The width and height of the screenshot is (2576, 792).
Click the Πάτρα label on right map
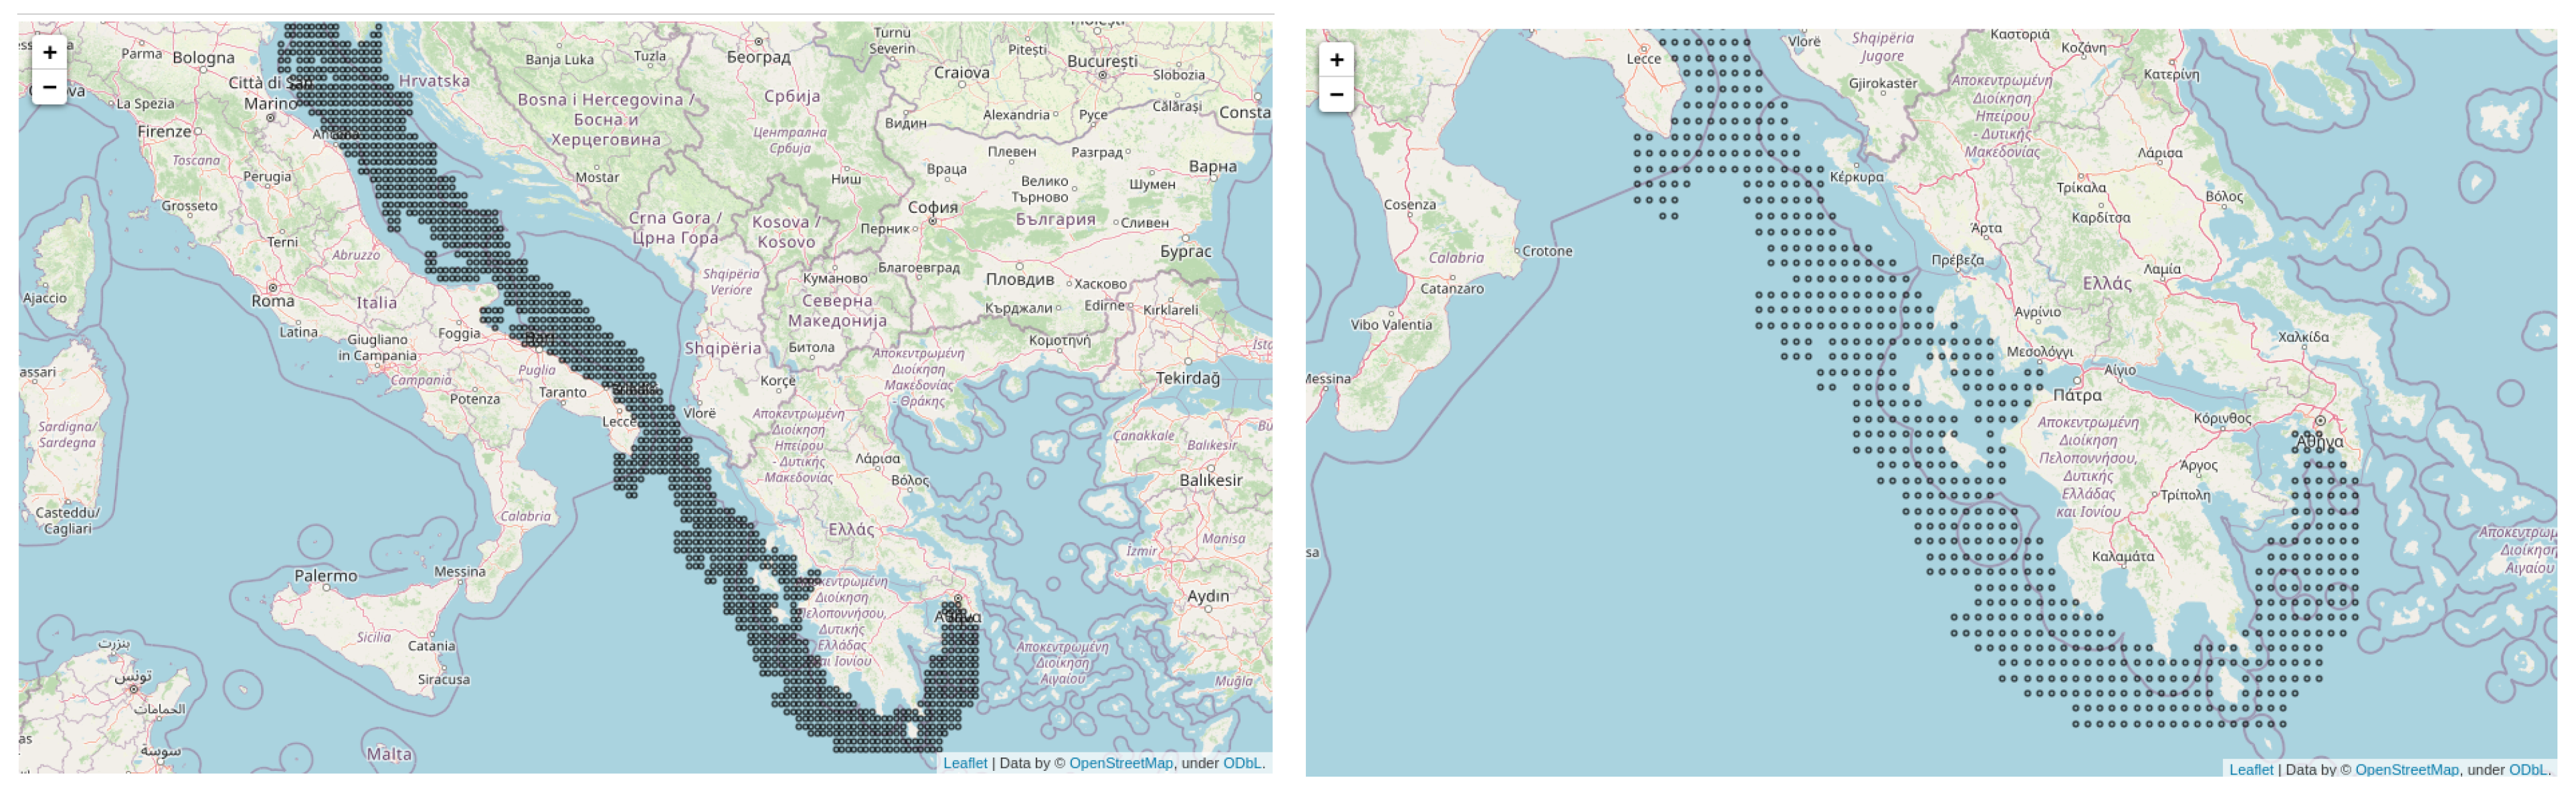[2077, 395]
